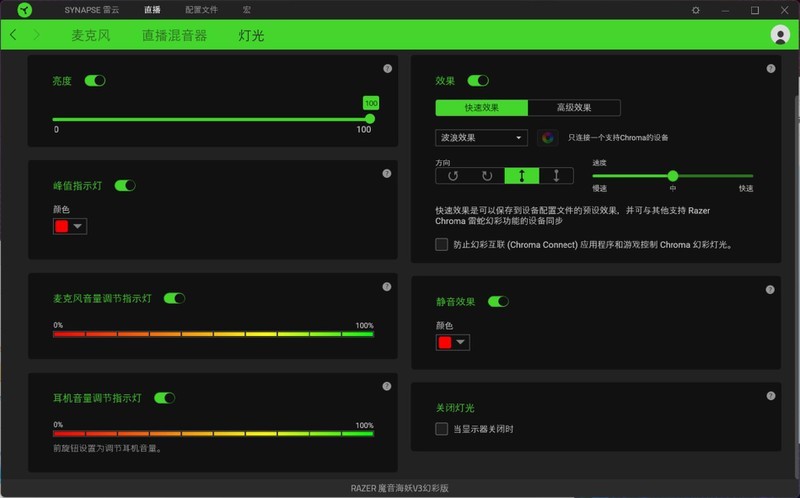
Task: Switch to the SYNAPSE 雷云 menu
Action: [x=92, y=10]
